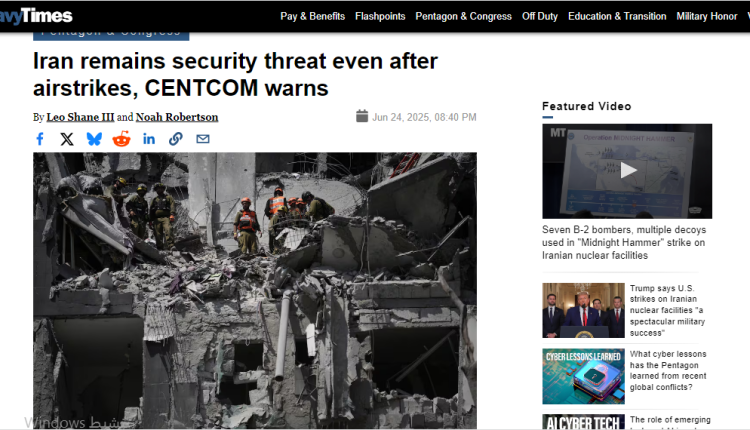Share article via X icon
Viewport: 750px width, 430px height.
67,139
